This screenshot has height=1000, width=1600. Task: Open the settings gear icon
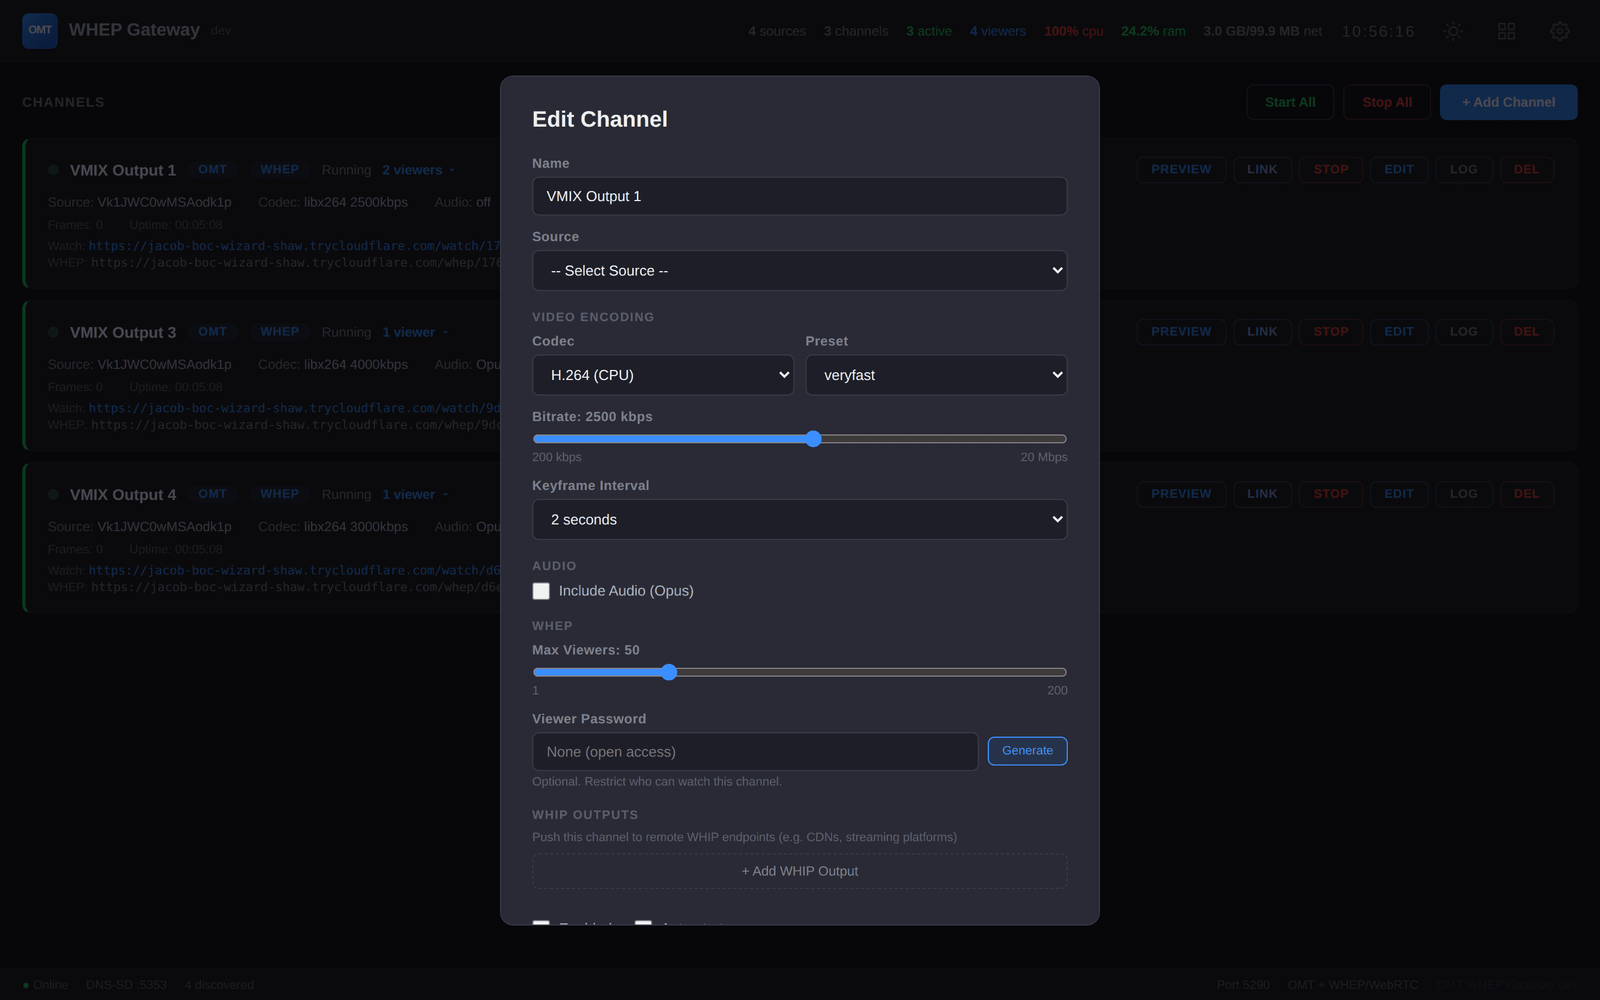click(1559, 31)
